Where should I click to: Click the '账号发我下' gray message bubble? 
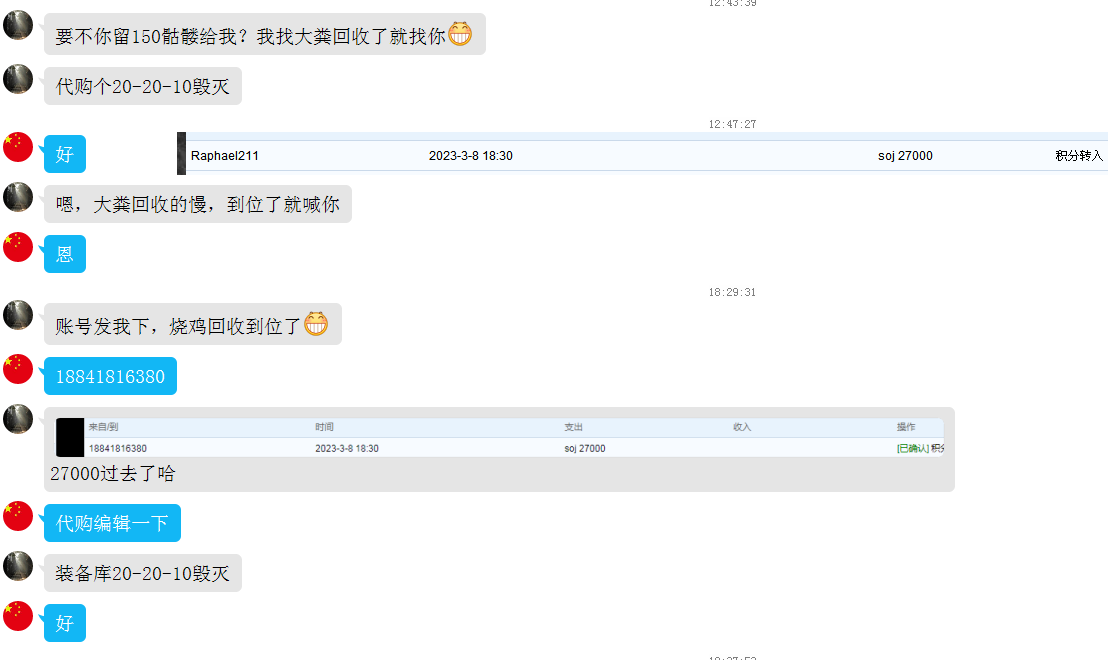[x=178, y=325]
